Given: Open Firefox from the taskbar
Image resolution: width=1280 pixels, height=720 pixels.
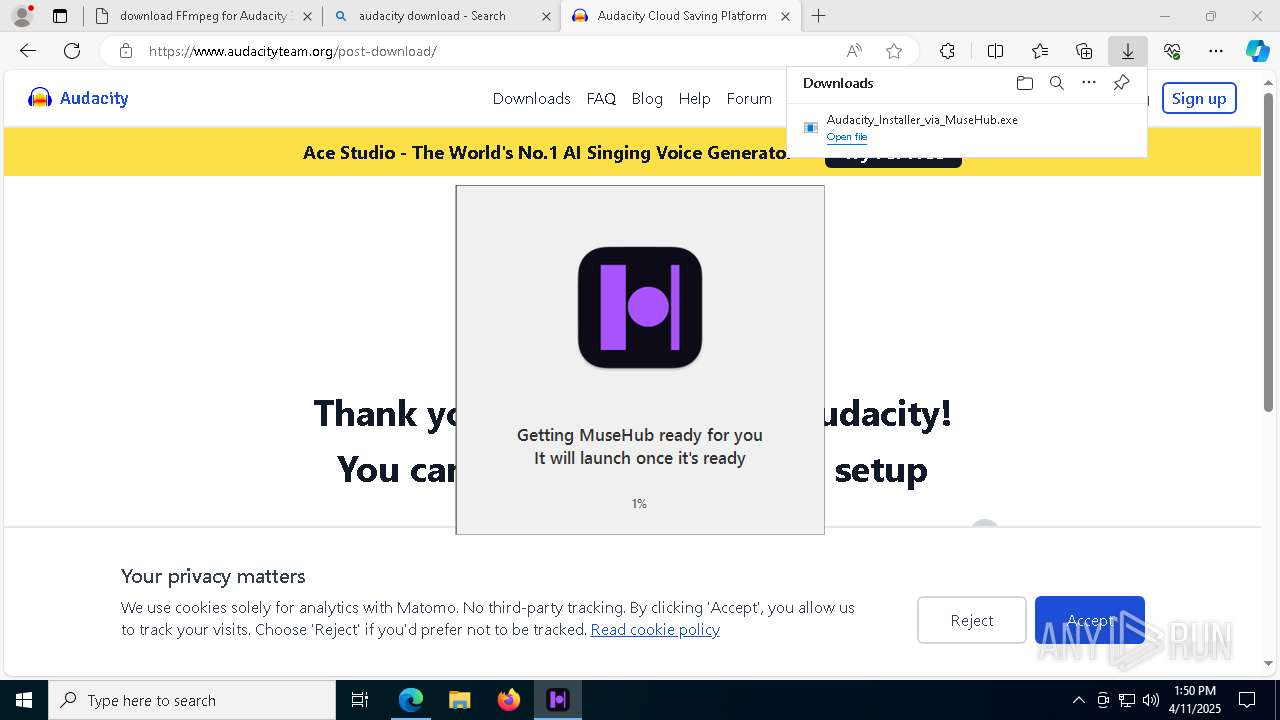Looking at the screenshot, I should coord(509,700).
